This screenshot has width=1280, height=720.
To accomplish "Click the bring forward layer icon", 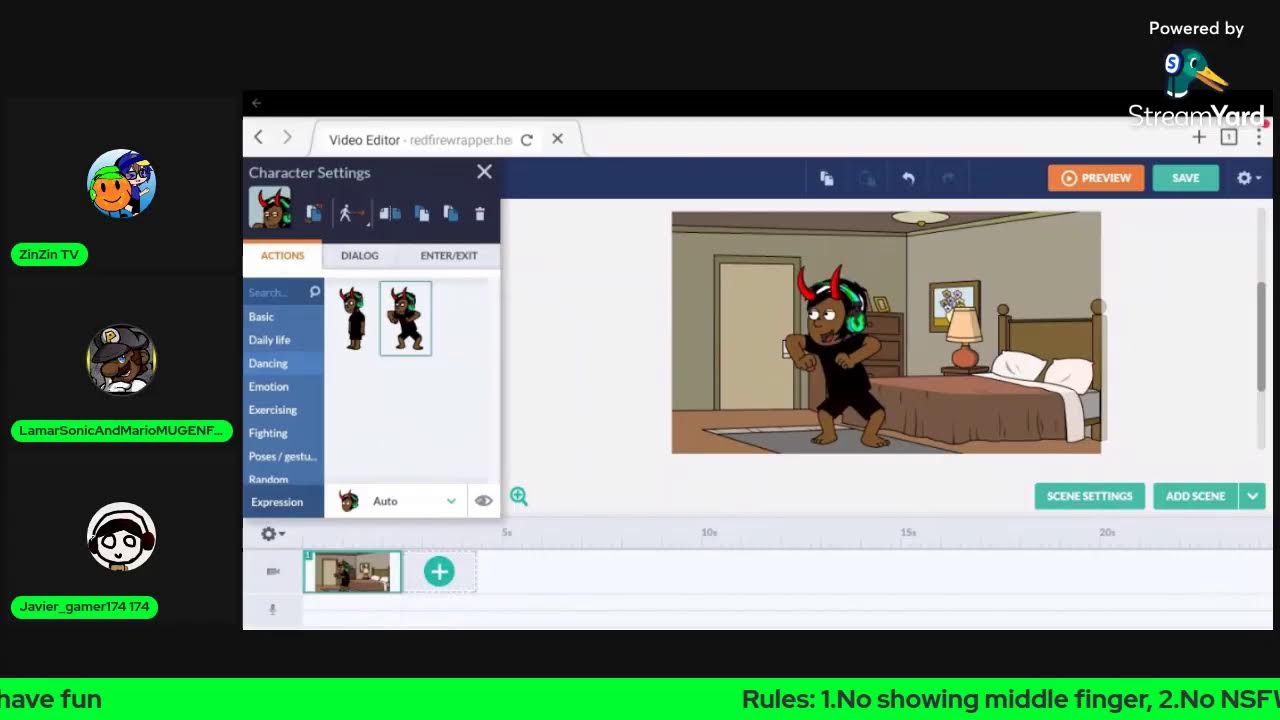I will [x=422, y=213].
